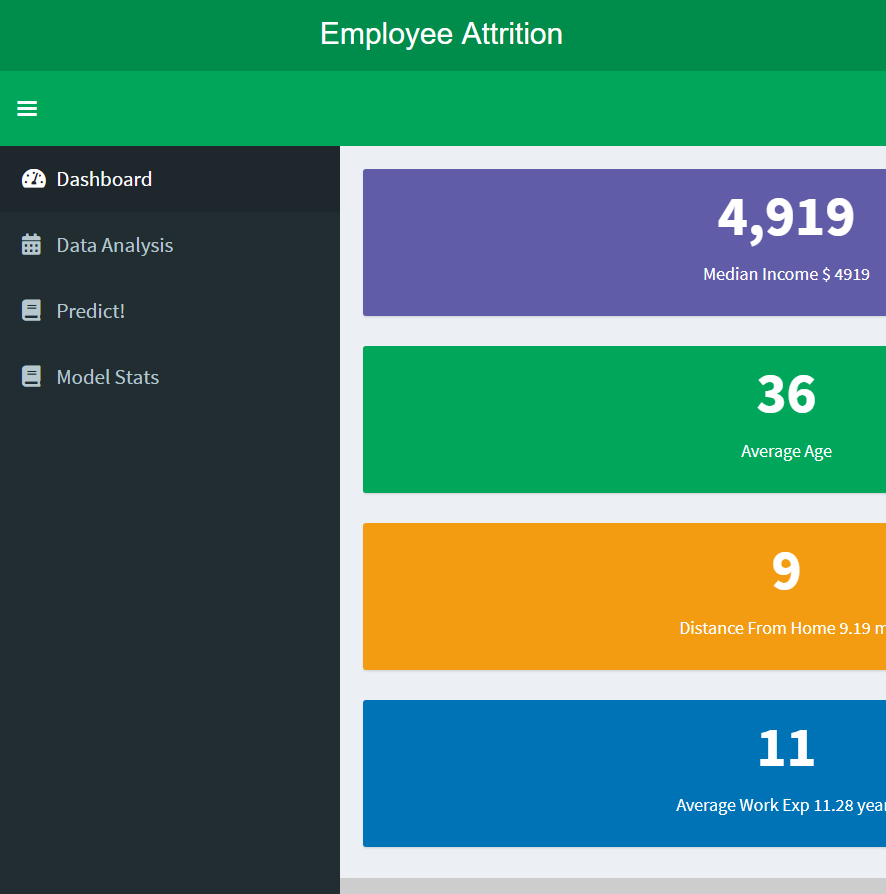Select the orange Distance From Home box
This screenshot has height=894, width=886.
tap(624, 596)
